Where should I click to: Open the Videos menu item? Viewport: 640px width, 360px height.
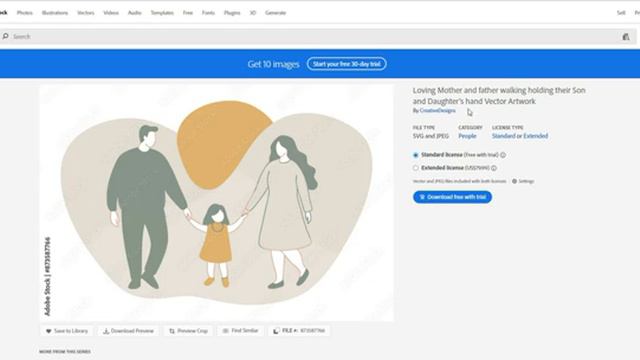[x=111, y=13]
